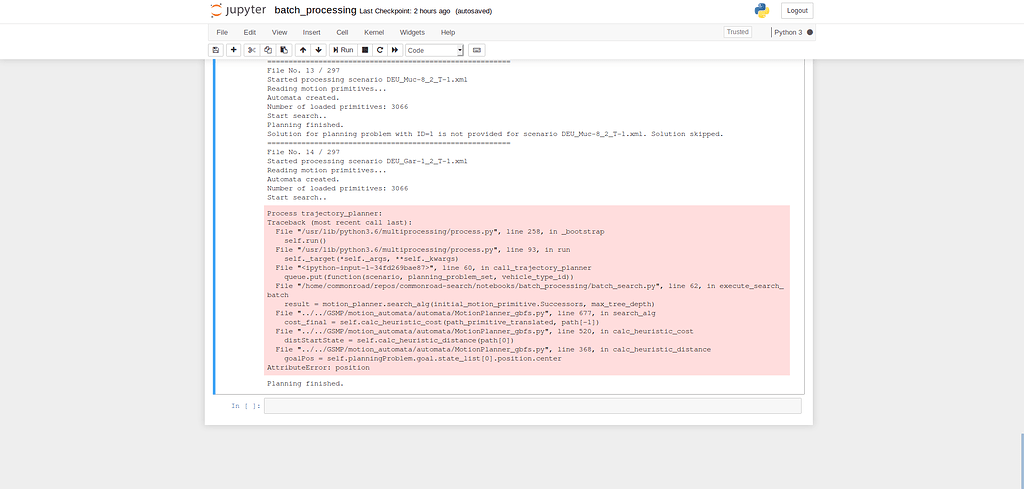Viewport: 1024px width, 489px height.
Task: Open the Widgets menu
Action: [412, 32]
